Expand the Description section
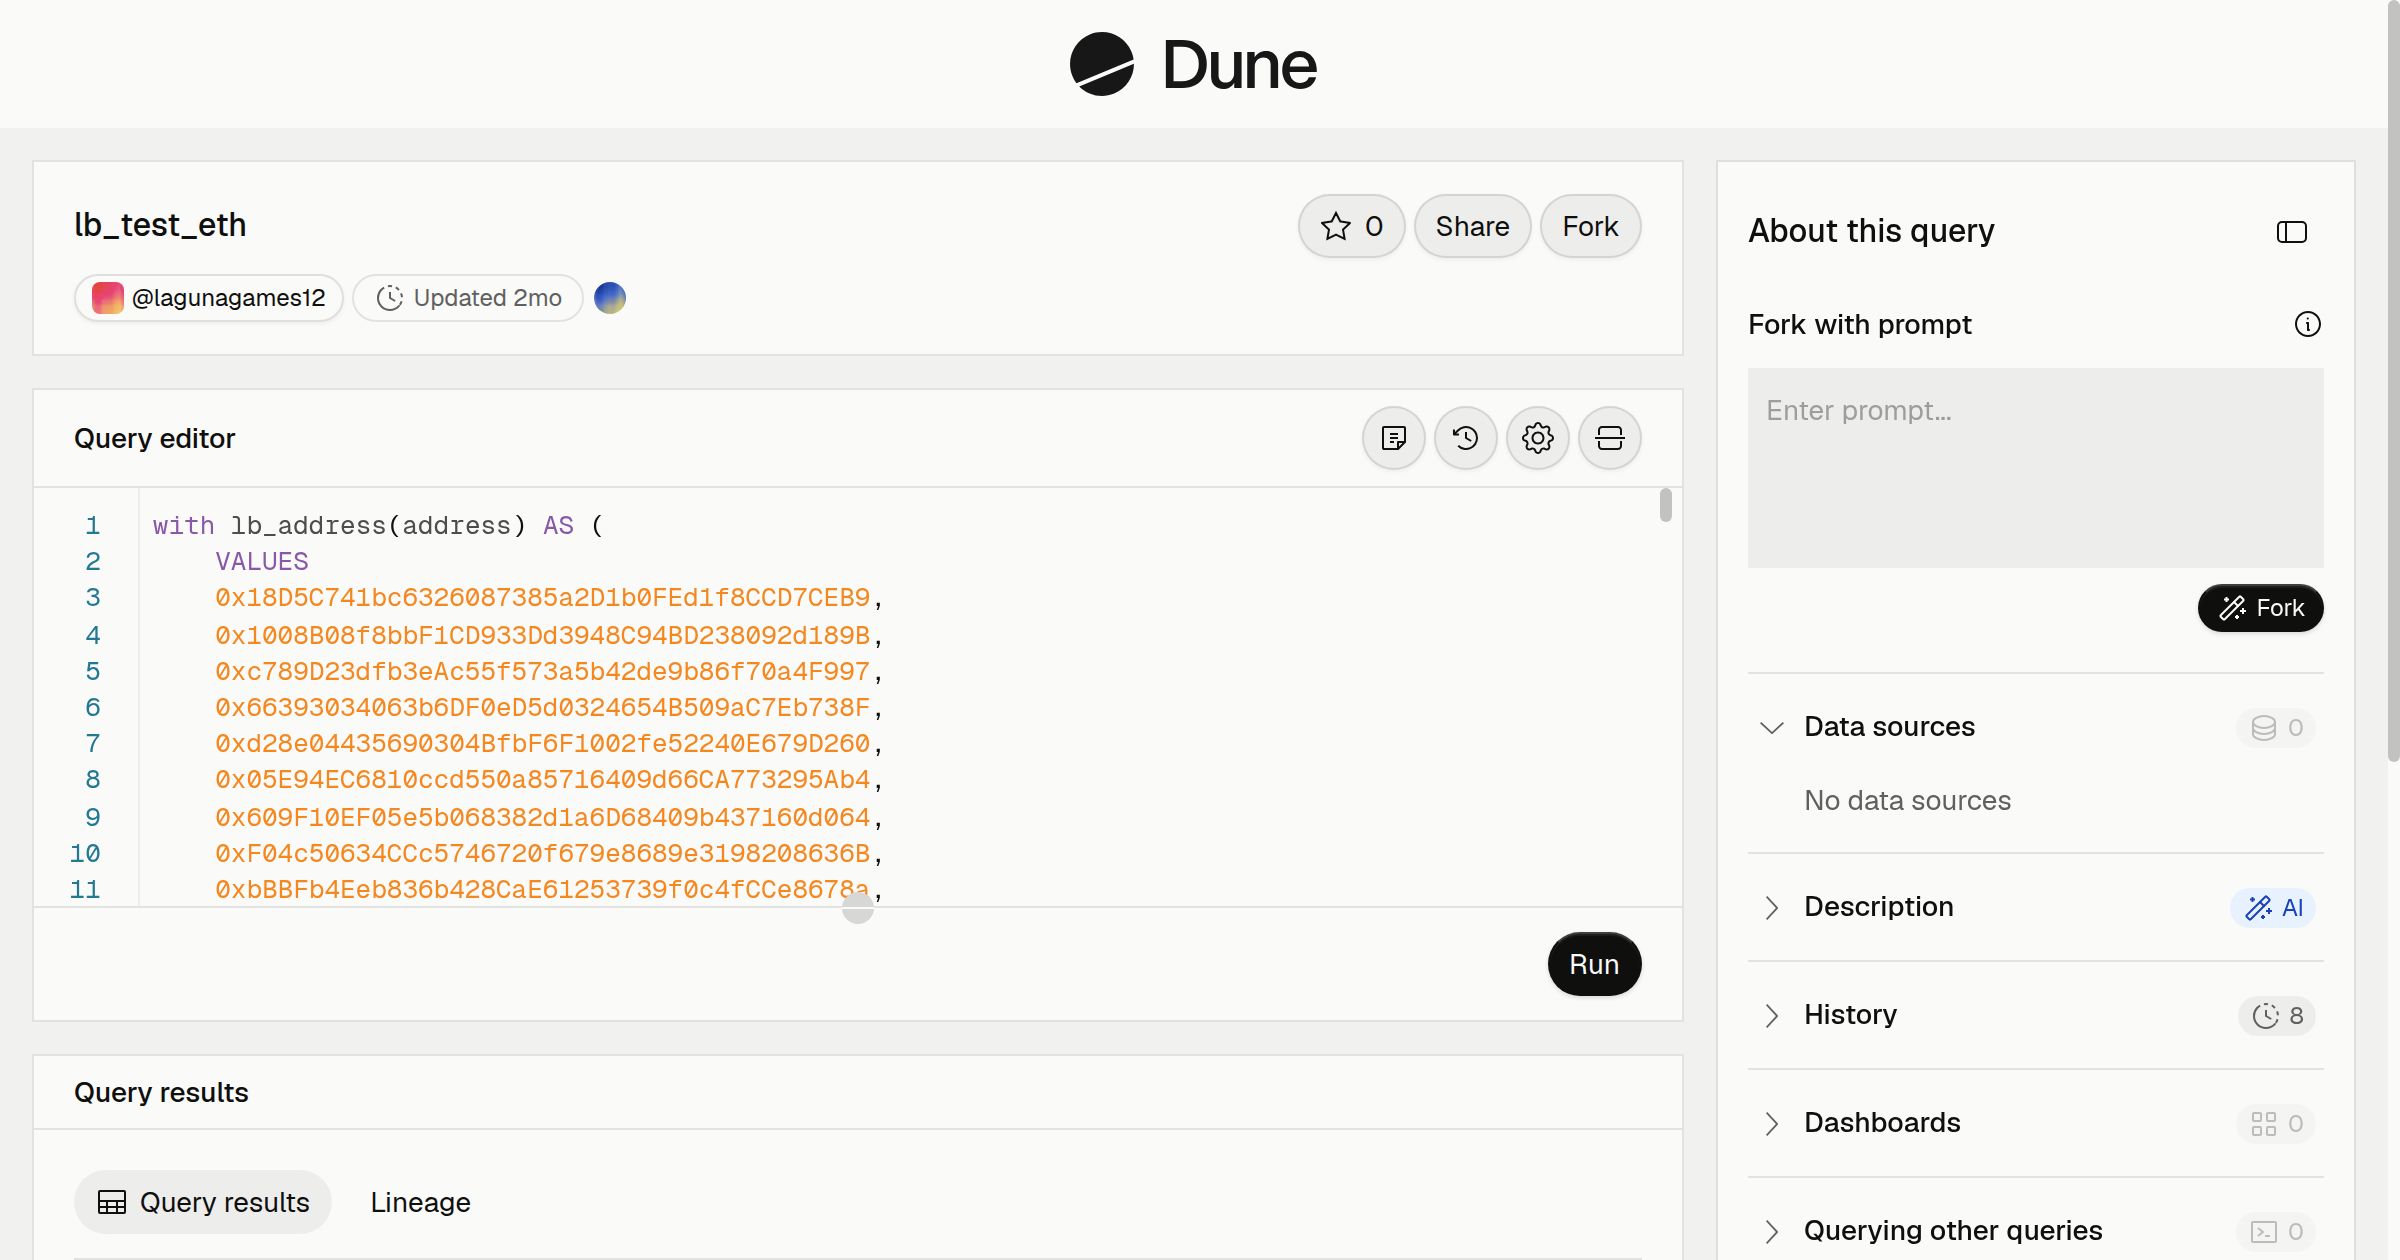The height and width of the screenshot is (1260, 2400). click(x=1771, y=907)
